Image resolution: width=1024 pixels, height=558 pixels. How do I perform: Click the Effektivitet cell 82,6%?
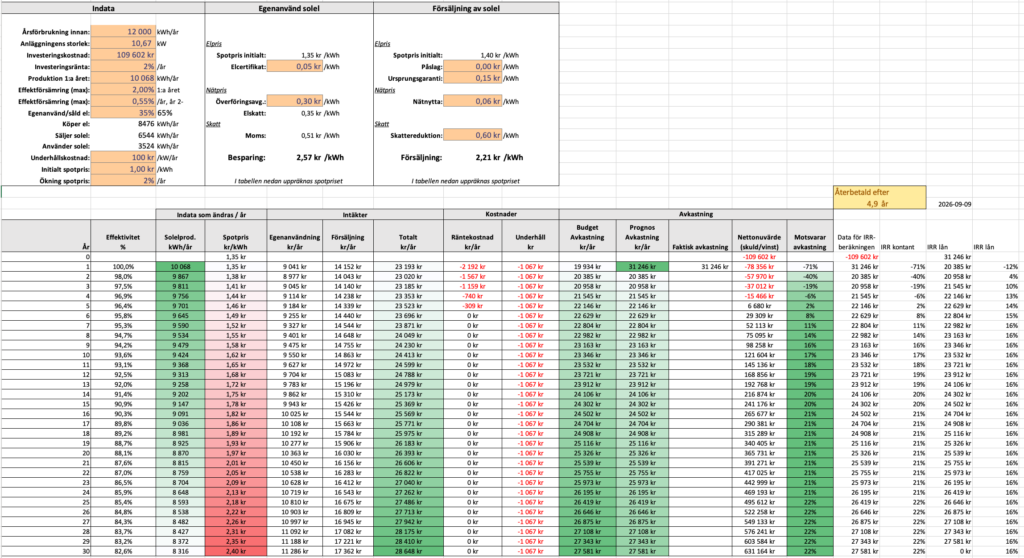(123, 551)
